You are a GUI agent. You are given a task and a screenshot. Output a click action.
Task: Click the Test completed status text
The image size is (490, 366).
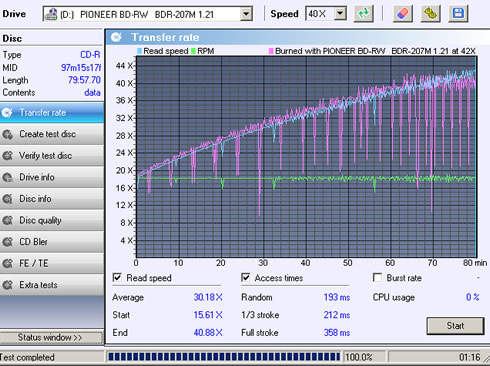tap(27, 357)
